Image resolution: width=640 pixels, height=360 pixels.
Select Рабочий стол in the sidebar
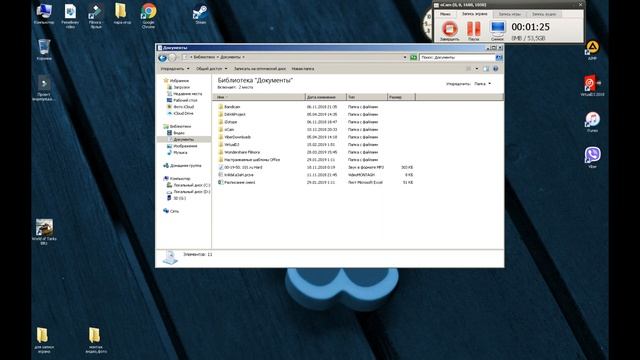point(182,100)
